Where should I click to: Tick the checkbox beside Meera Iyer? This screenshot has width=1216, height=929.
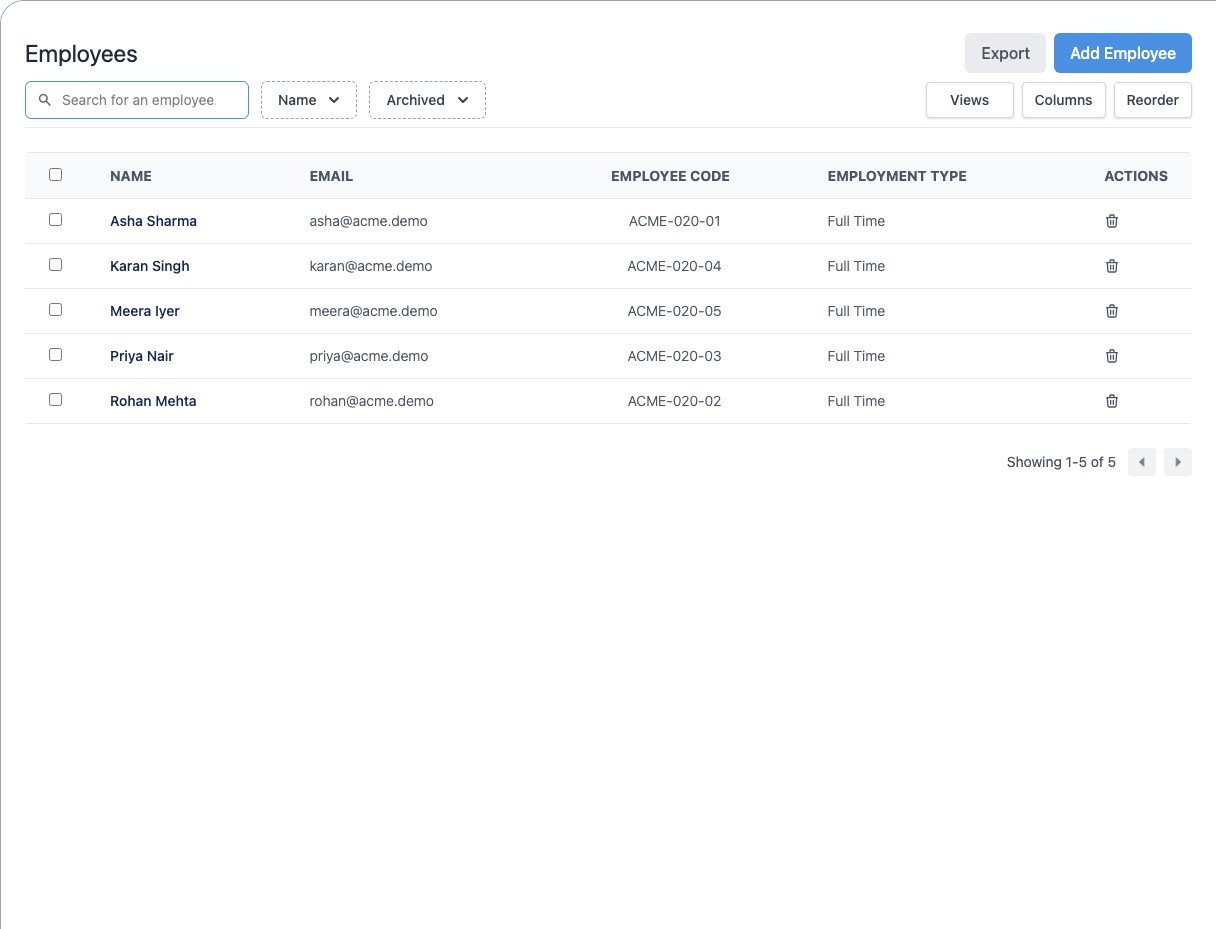[56, 310]
